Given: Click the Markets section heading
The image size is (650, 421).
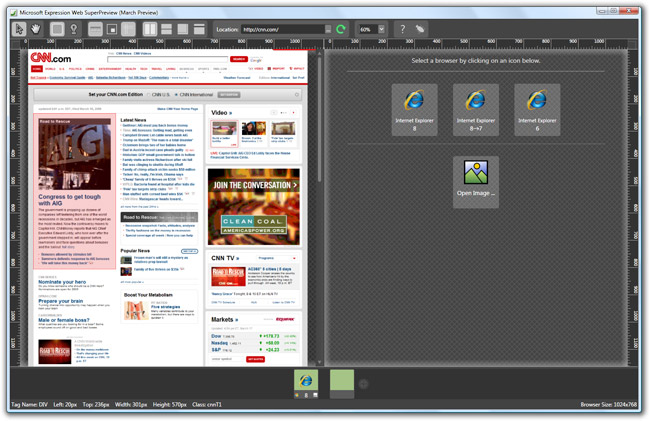Looking at the screenshot, I should [224, 319].
